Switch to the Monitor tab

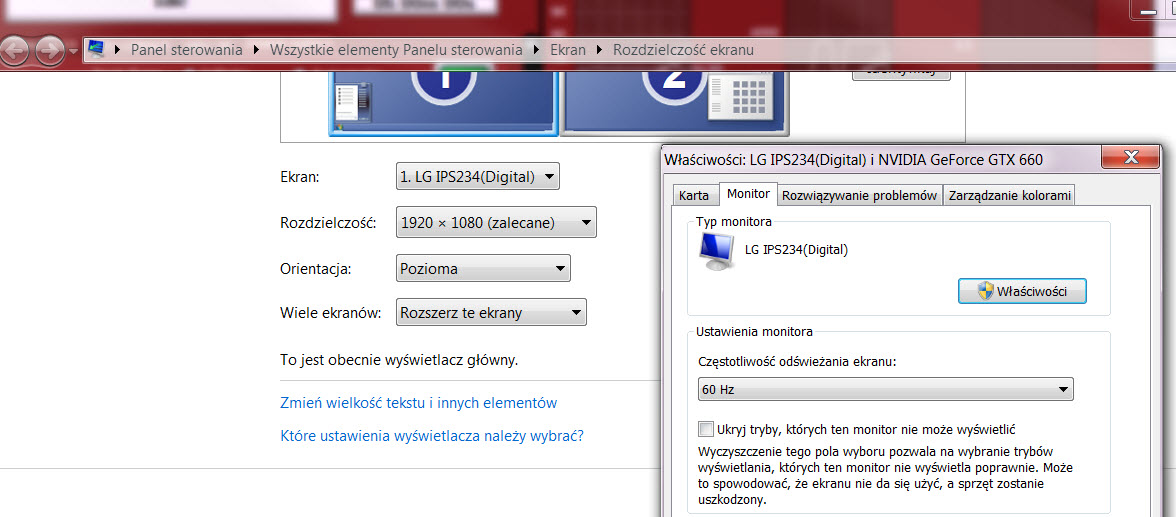[x=748, y=194]
